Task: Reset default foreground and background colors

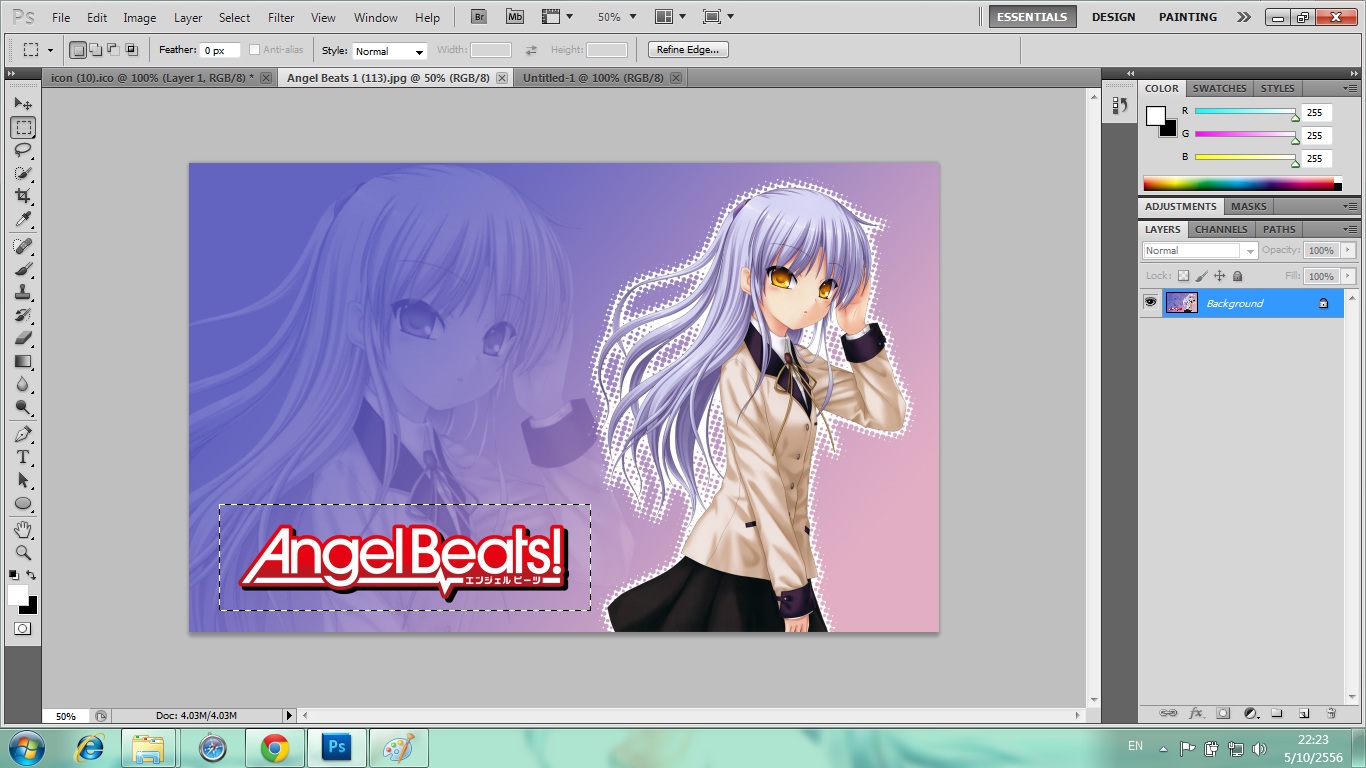Action: (14, 575)
